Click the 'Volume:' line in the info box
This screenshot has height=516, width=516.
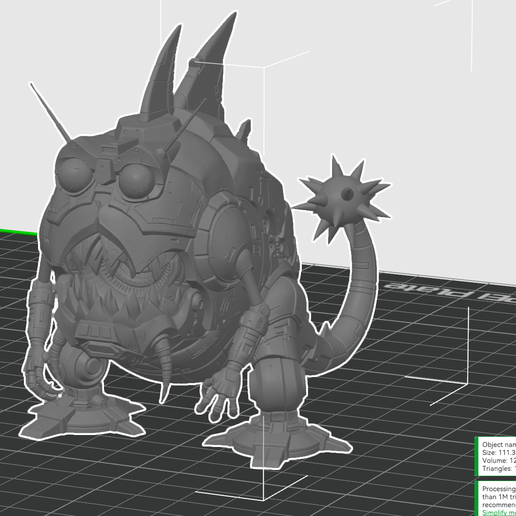click(x=499, y=461)
